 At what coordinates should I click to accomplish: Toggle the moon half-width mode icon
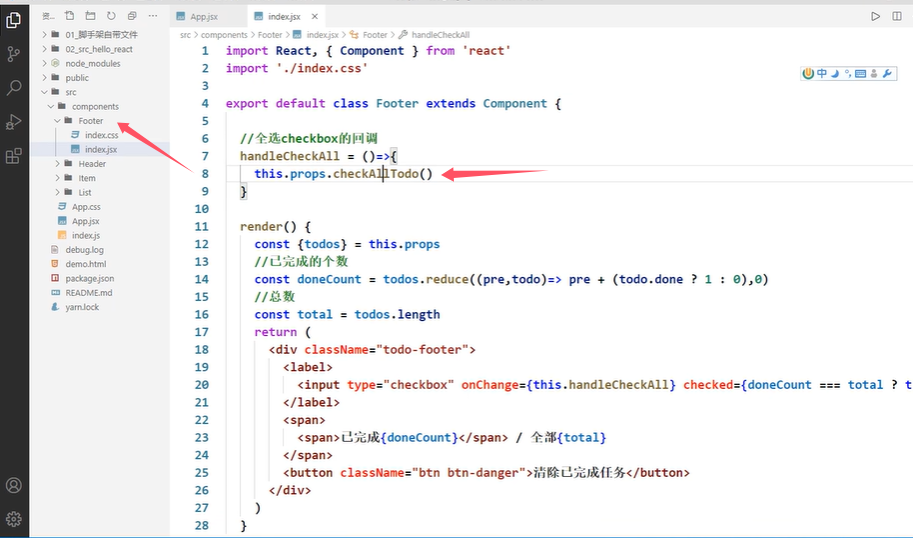coord(835,73)
